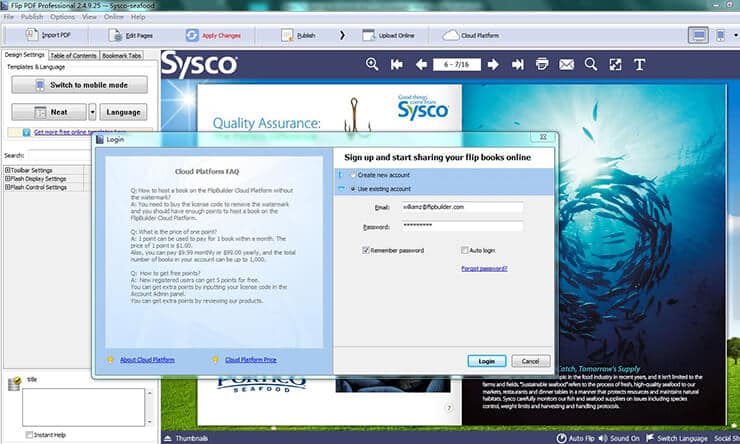Expand Flash Display Settings tree node
This screenshot has height=444, width=740.
(x=8, y=179)
